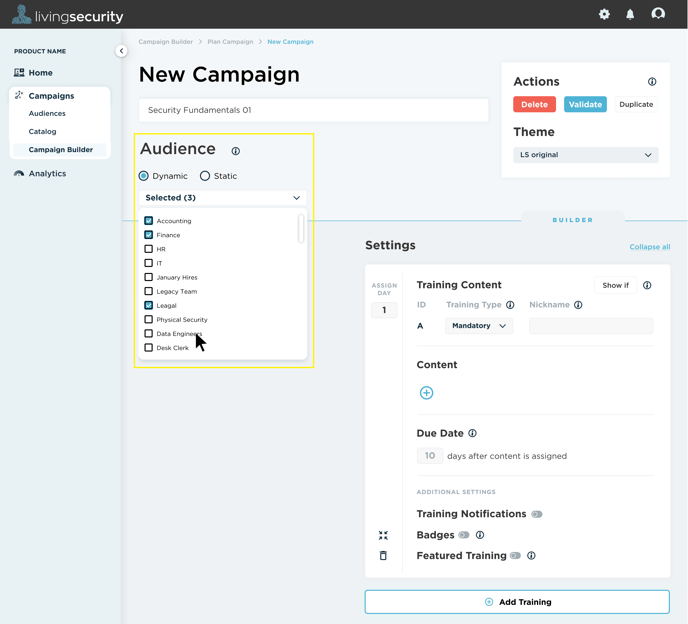Viewport: 688px width, 624px height.
Task: Go to Catalog submenu
Action: [42, 131]
